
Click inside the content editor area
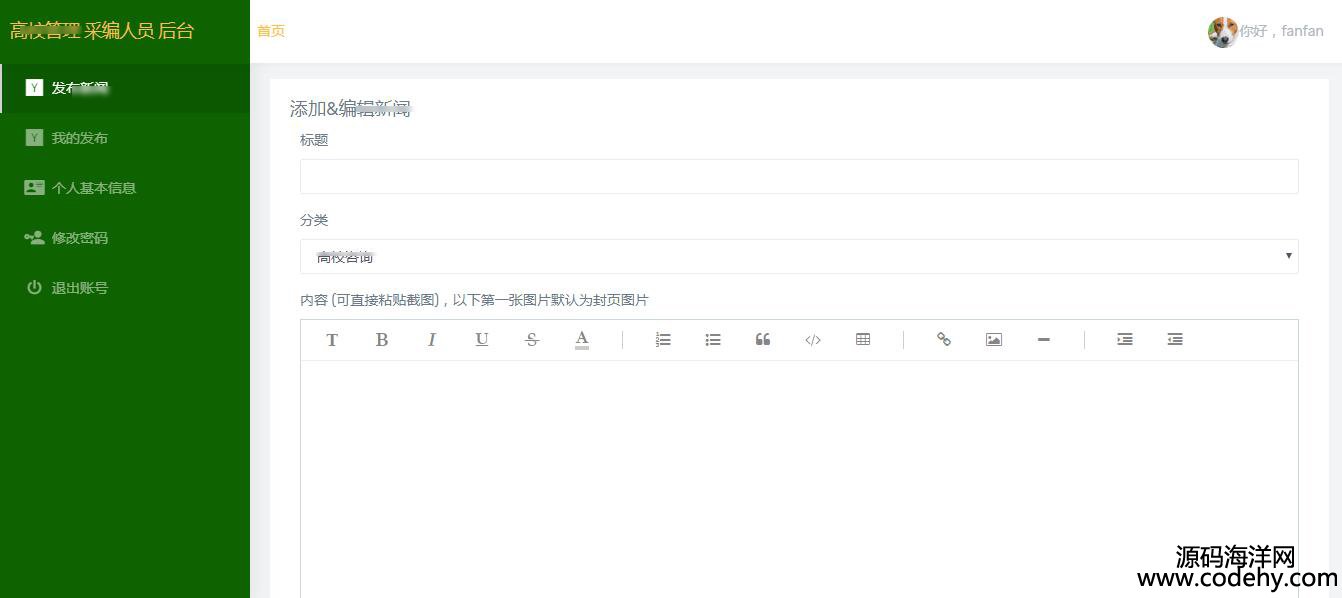click(x=799, y=479)
